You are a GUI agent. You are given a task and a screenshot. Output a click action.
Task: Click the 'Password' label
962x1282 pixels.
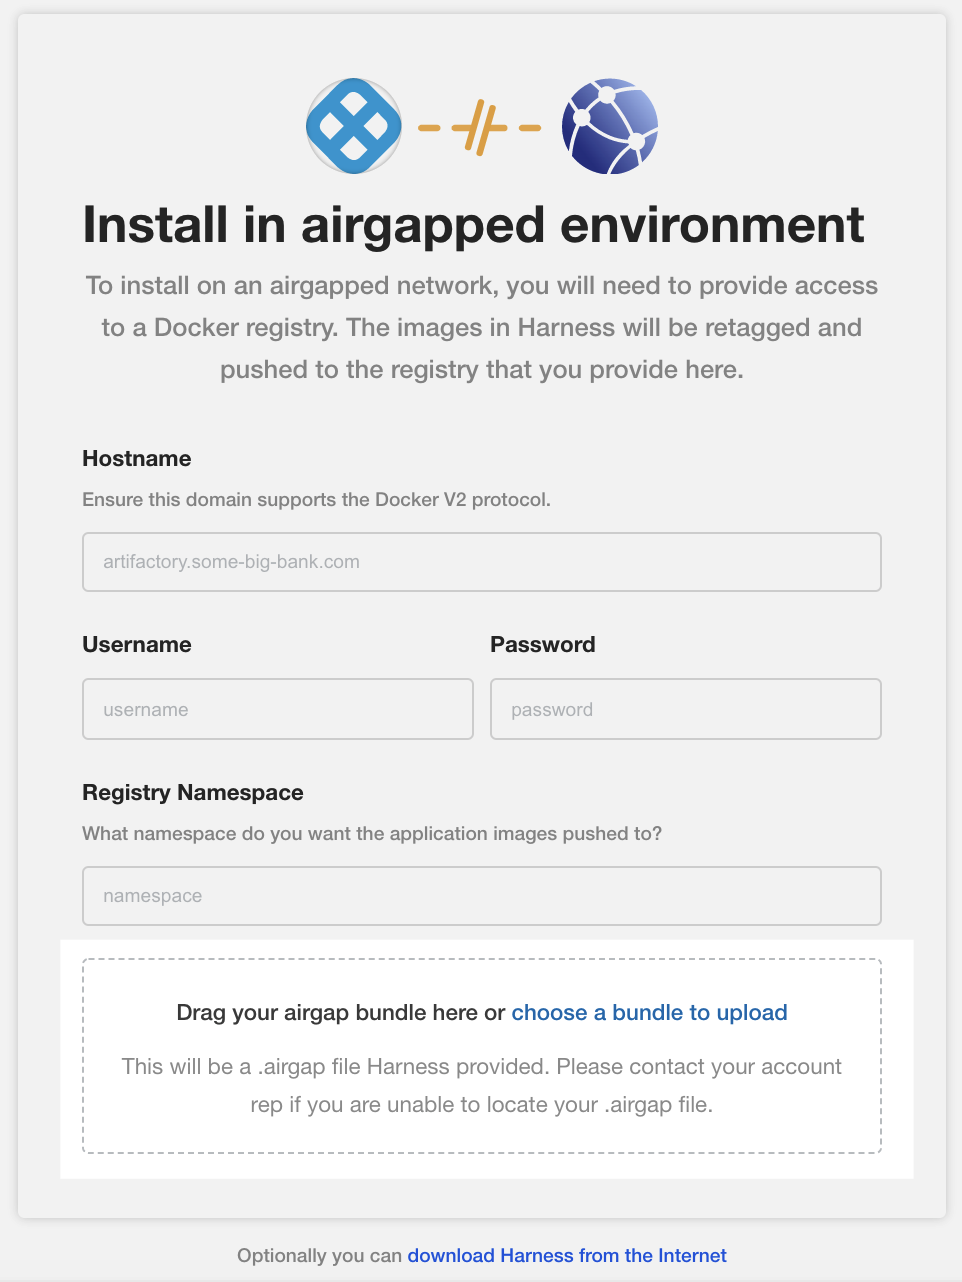[543, 645]
